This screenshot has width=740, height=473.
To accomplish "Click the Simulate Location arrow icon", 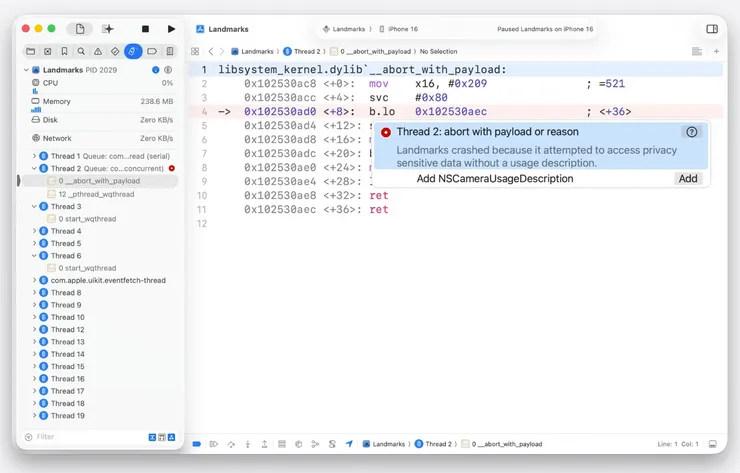I will (x=349, y=444).
